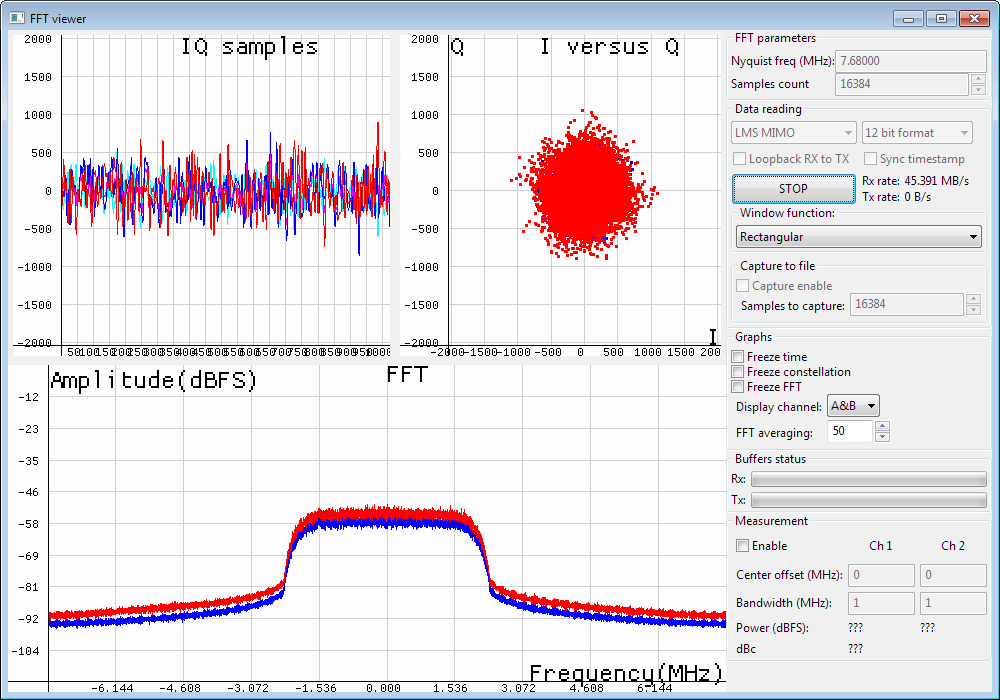Click the Ch 2 Bandwidth field
The width and height of the screenshot is (1000, 700).
point(953,603)
